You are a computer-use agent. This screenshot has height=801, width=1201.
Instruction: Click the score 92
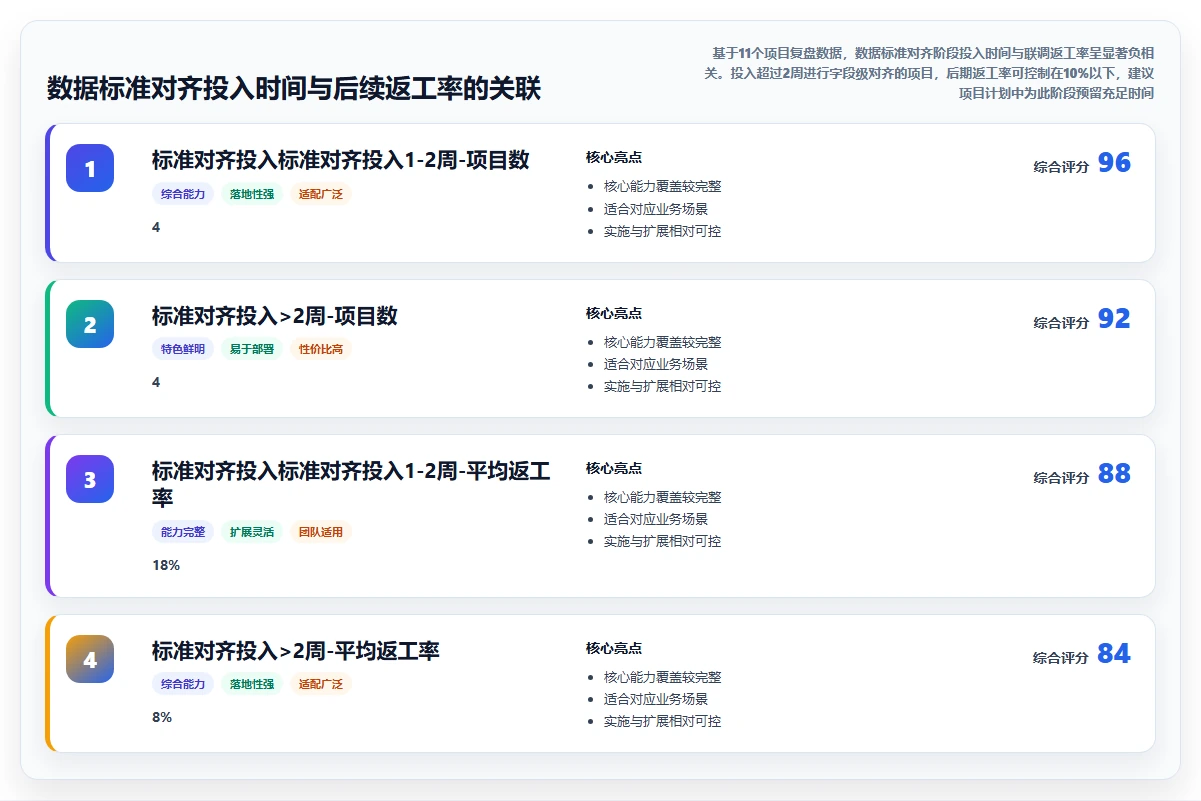[1114, 319]
